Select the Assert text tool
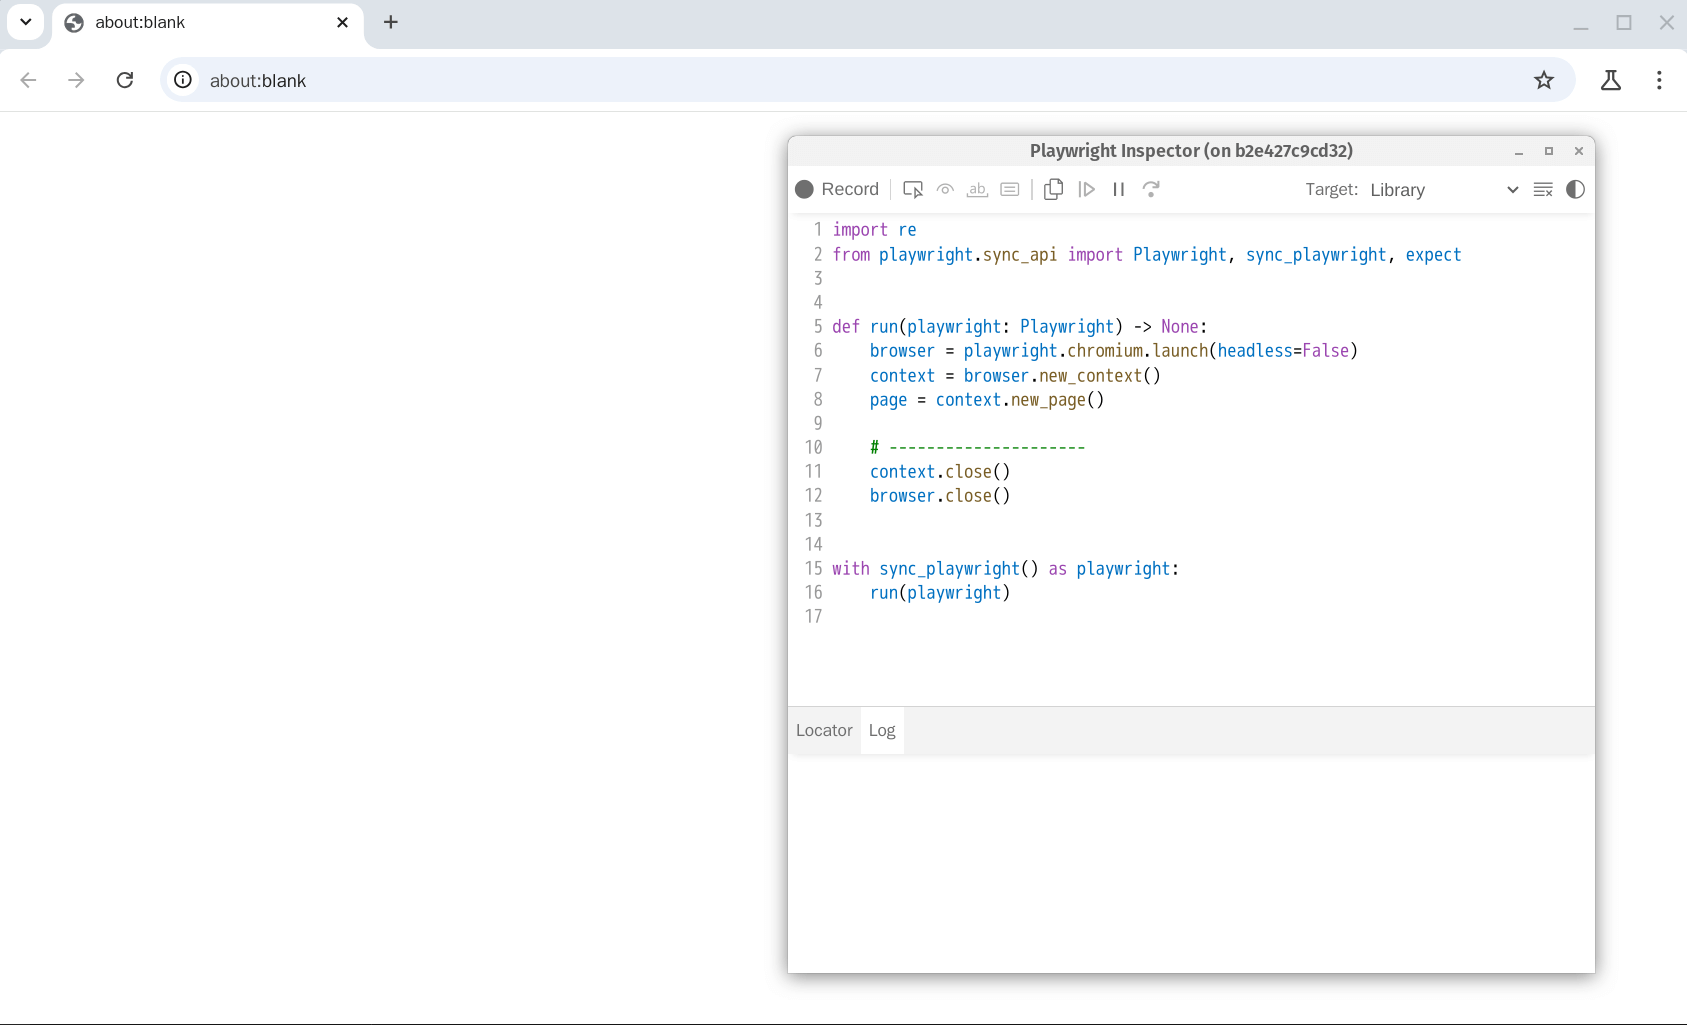The height and width of the screenshot is (1025, 1687). coord(978,189)
